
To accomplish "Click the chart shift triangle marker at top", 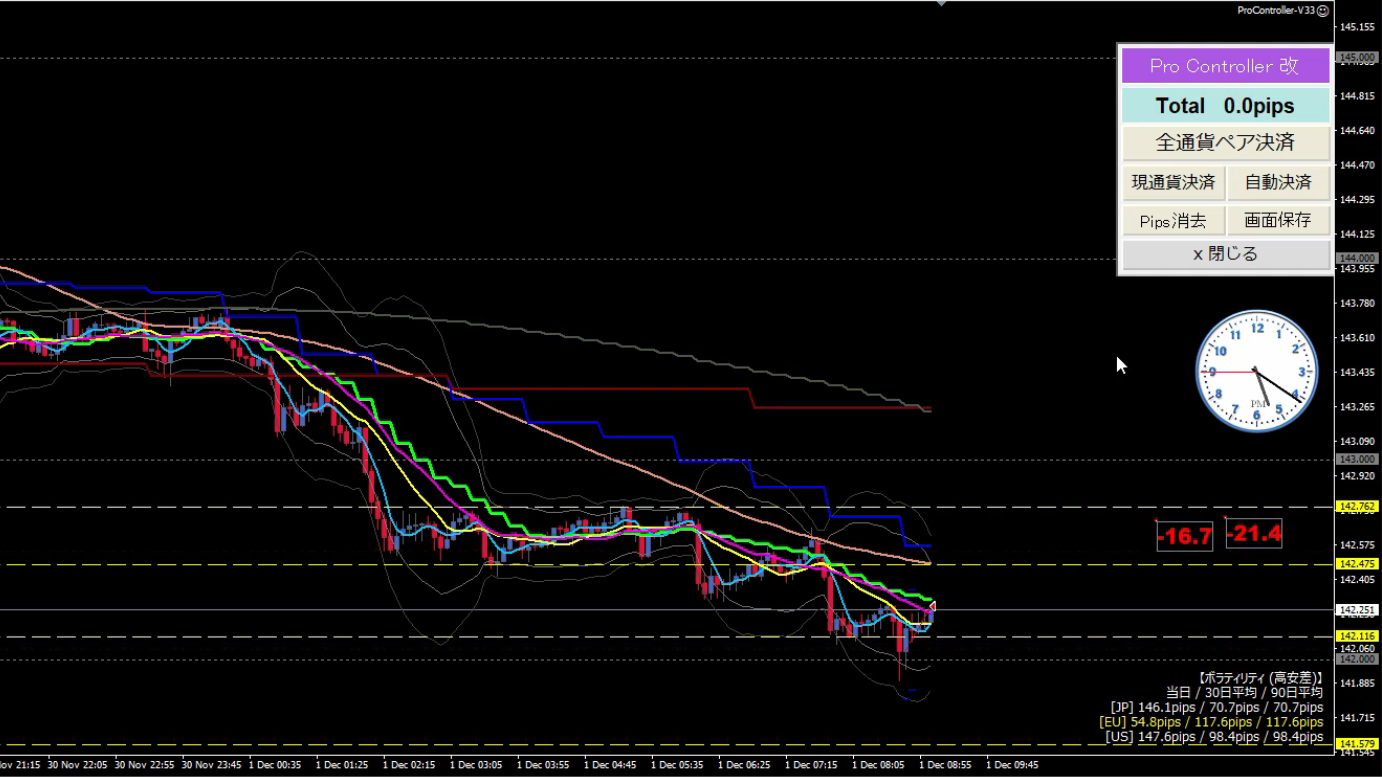I will coord(940,3).
